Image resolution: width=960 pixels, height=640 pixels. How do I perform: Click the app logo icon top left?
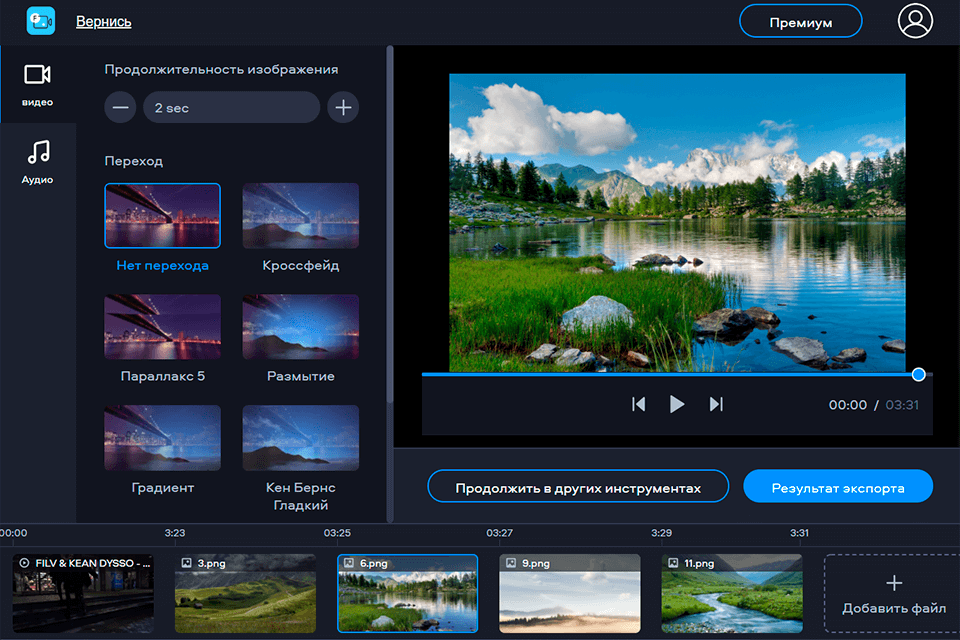point(40,20)
